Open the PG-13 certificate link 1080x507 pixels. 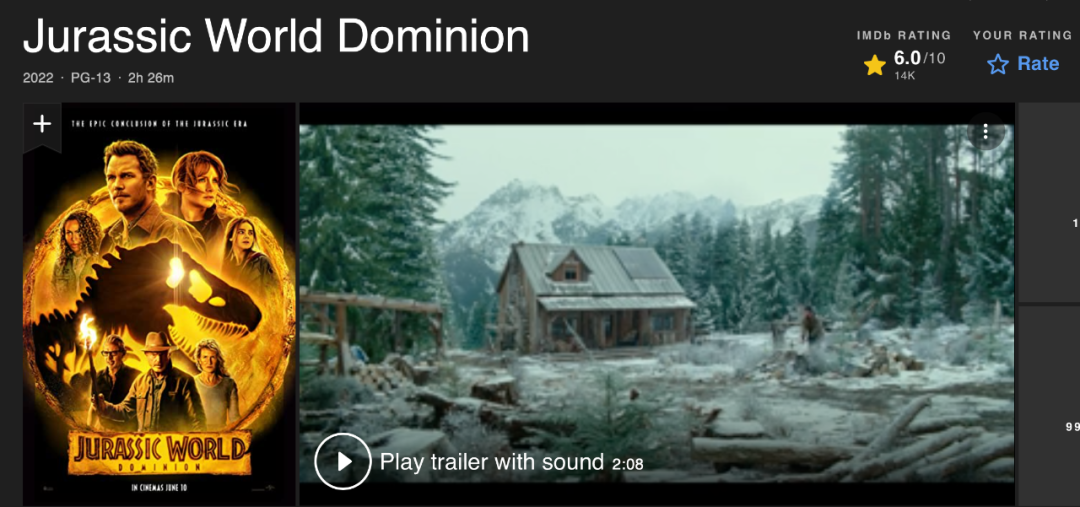coord(90,78)
